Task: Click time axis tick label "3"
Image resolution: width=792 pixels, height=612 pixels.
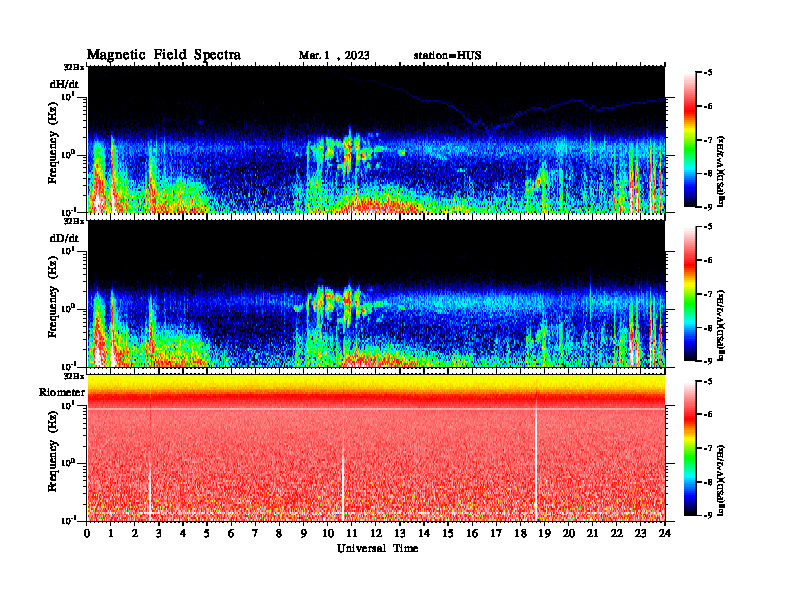Action: (159, 534)
